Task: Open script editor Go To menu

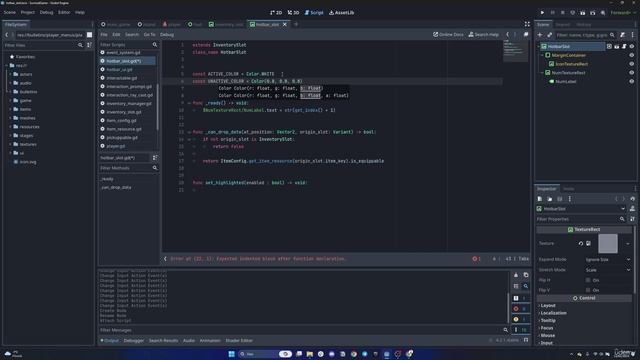Action: coord(149,35)
